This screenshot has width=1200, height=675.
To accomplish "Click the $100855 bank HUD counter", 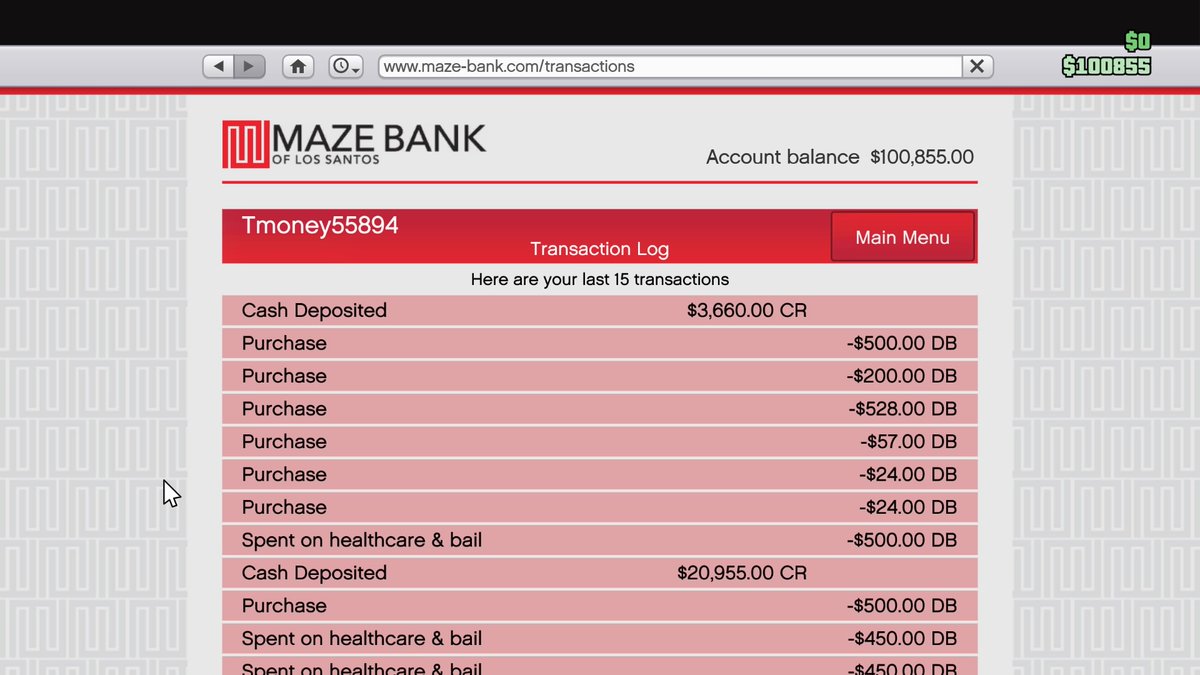I will [1106, 67].
